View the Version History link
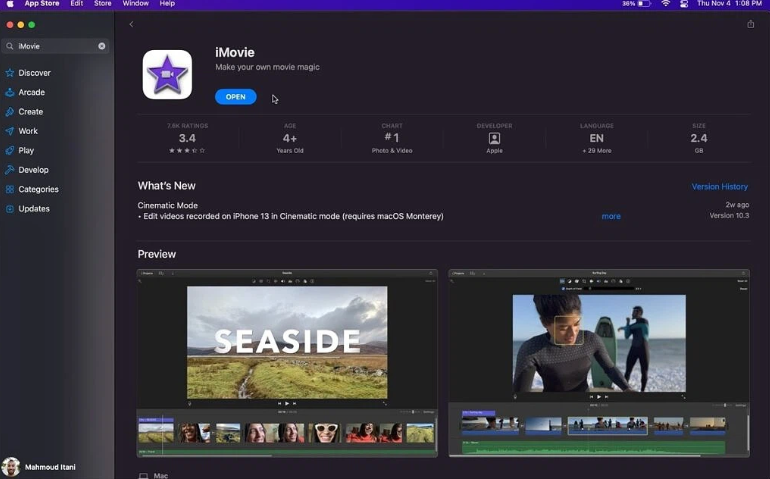 pos(719,187)
